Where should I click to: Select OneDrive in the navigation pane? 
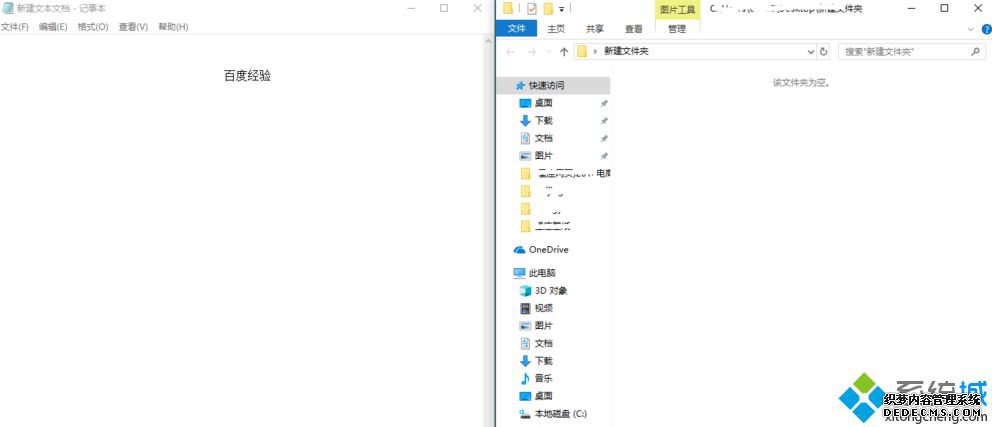click(548, 250)
